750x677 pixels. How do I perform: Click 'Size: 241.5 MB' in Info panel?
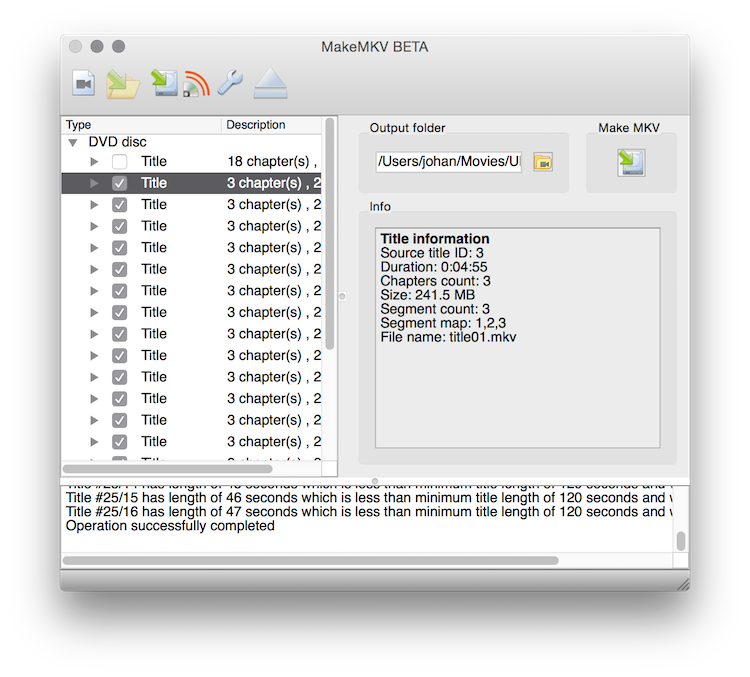pos(428,295)
